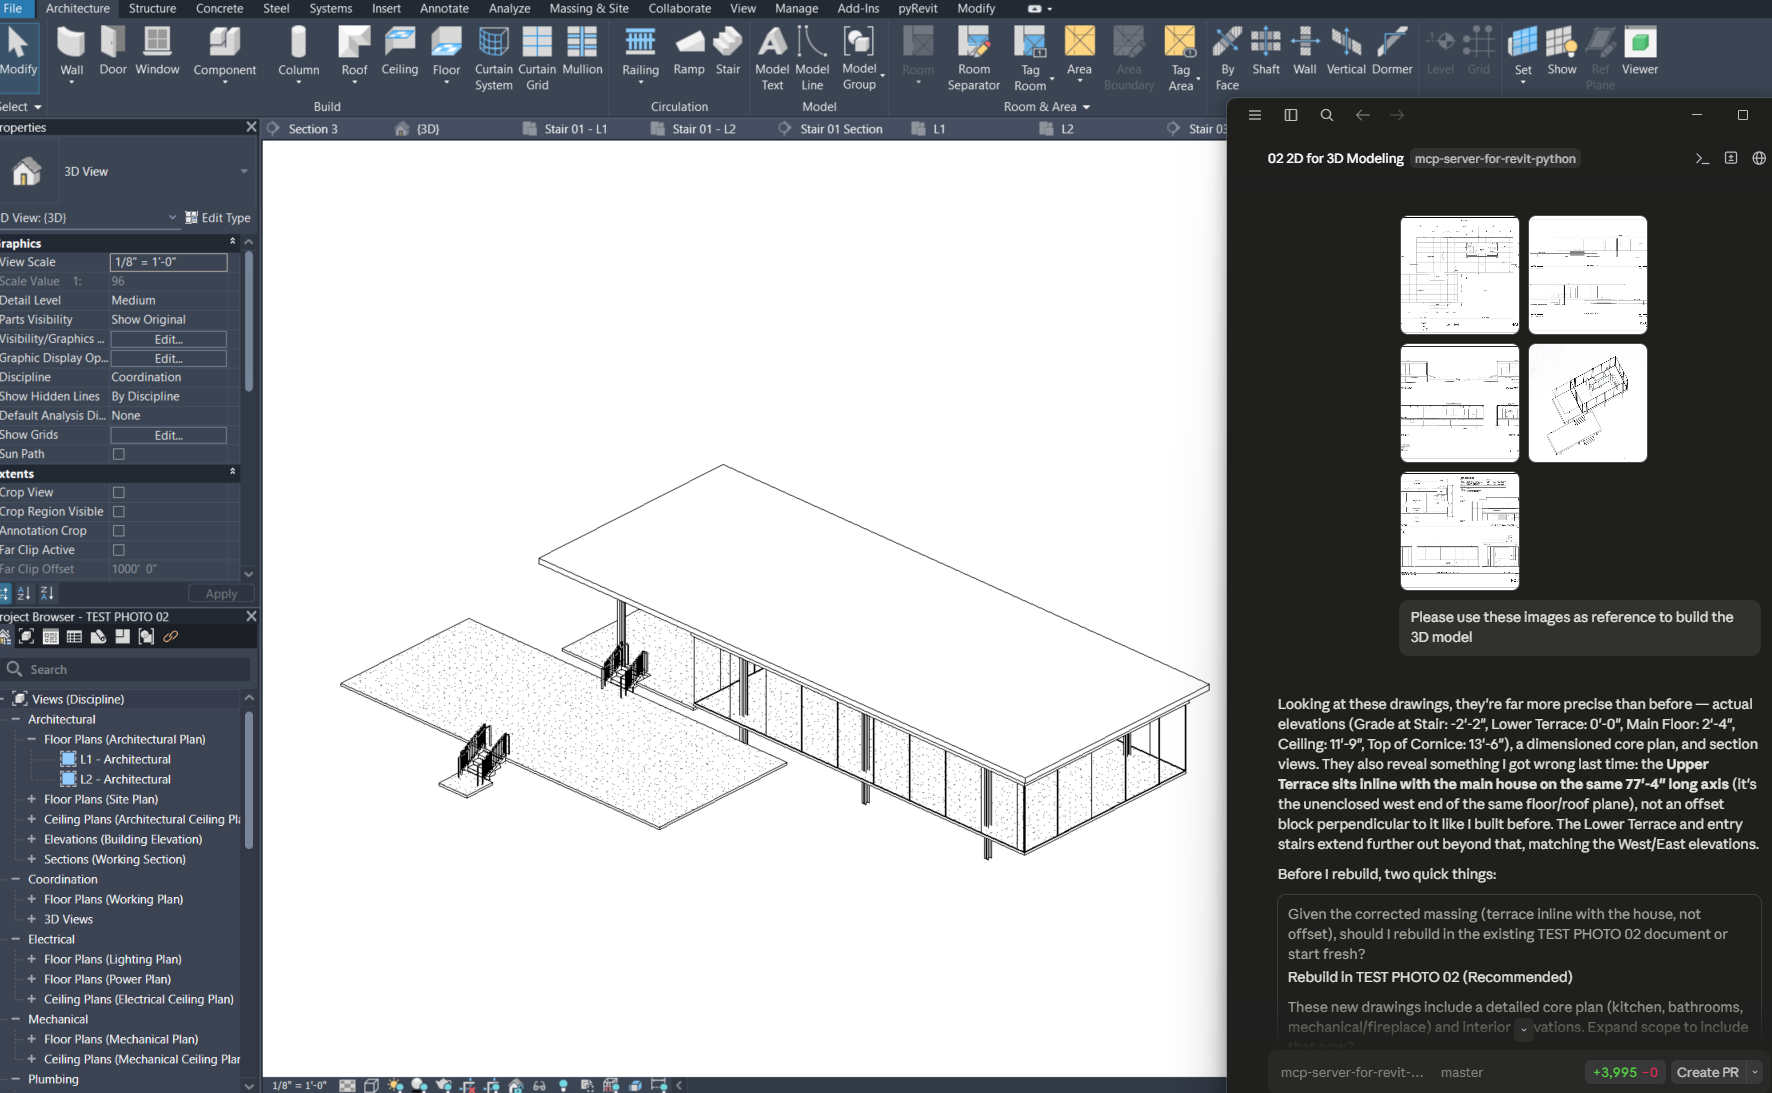The width and height of the screenshot is (1772, 1093).
Task: Check the Far Clip Active box
Action: [x=119, y=550]
